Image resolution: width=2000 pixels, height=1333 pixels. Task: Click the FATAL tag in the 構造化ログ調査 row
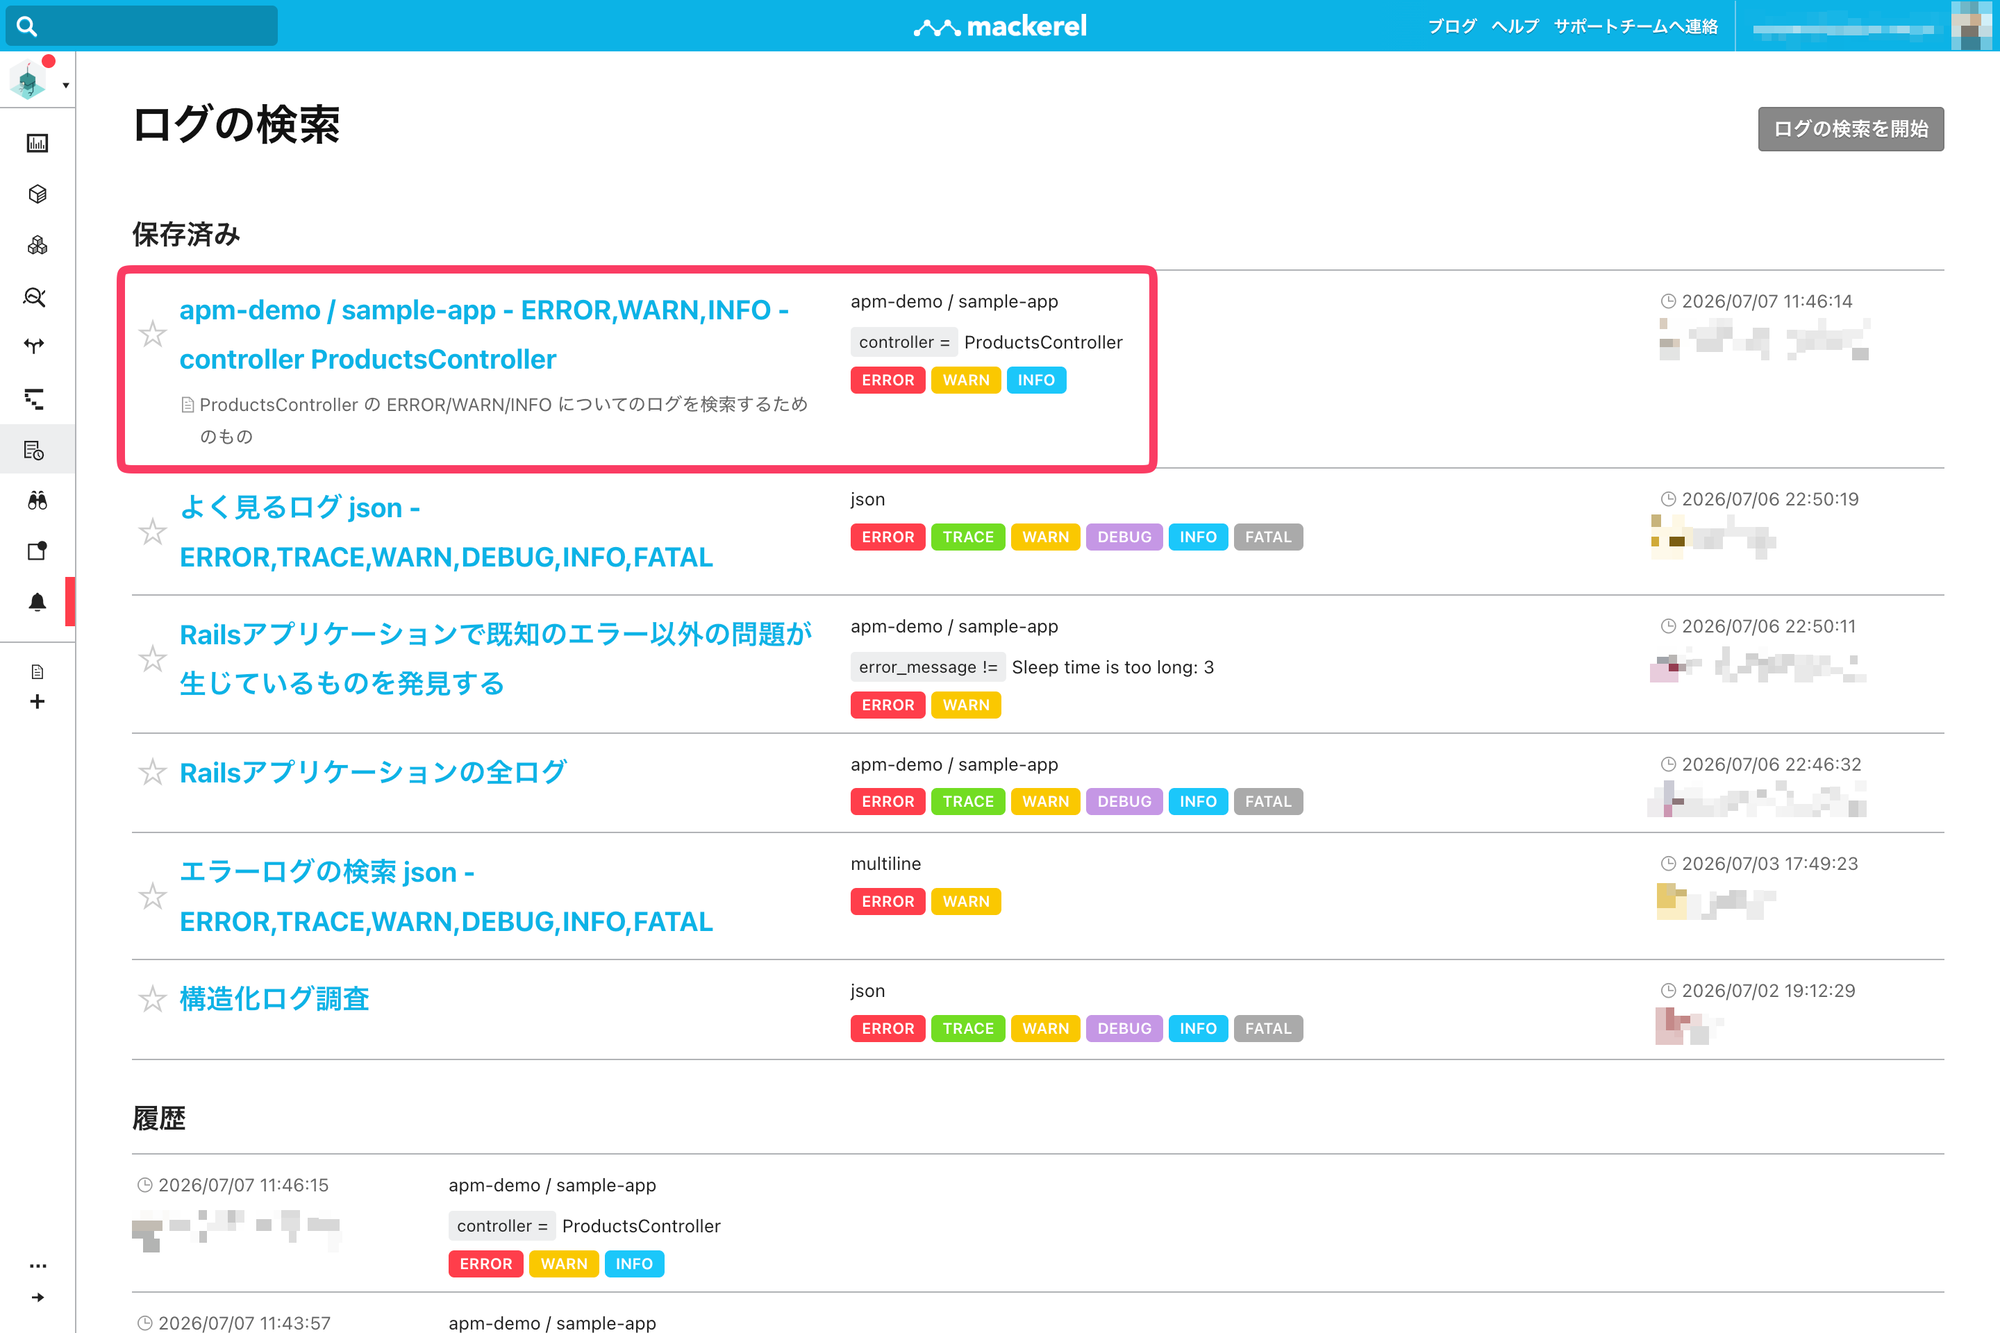(x=1268, y=1028)
